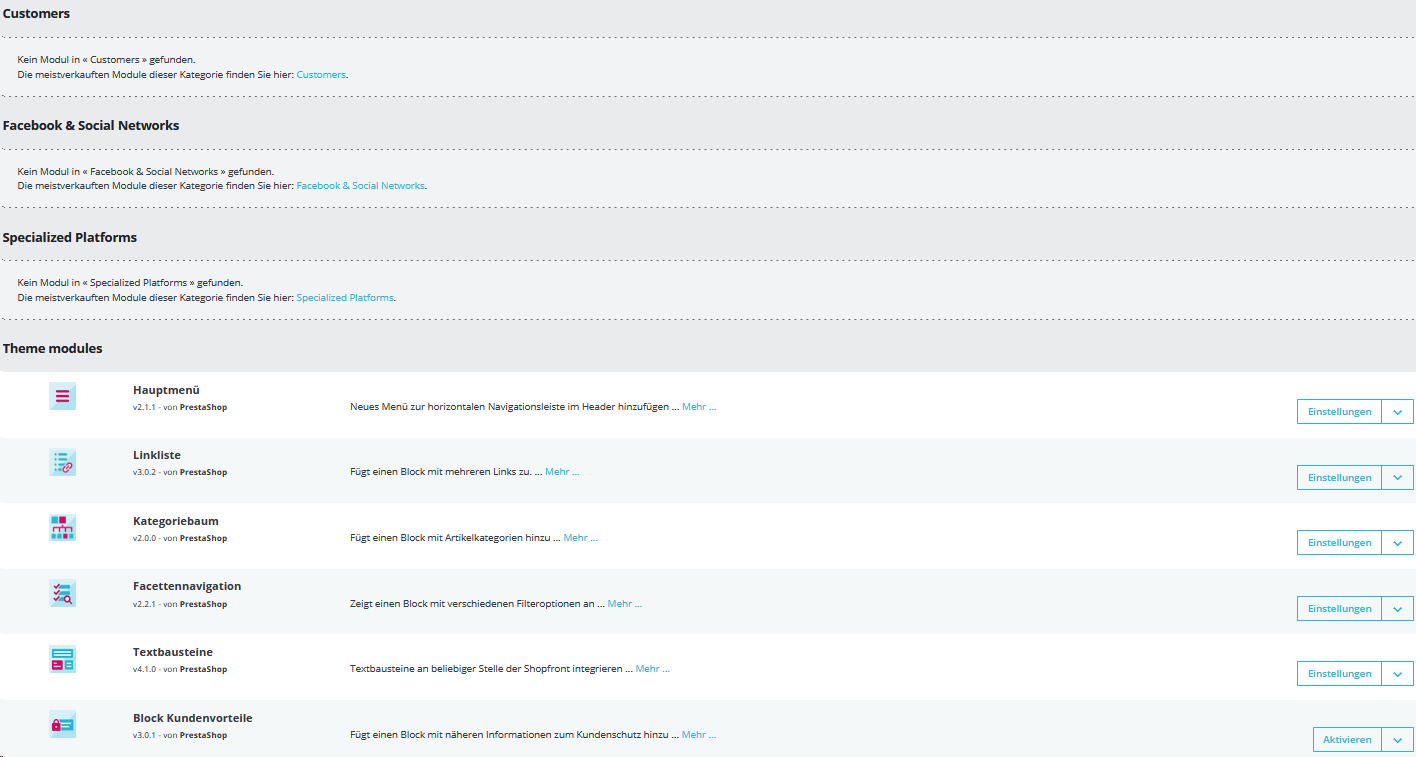
Task: Expand the dropdown arrow beside Linkliste's Einstellungen
Action: pyautogui.click(x=1398, y=478)
